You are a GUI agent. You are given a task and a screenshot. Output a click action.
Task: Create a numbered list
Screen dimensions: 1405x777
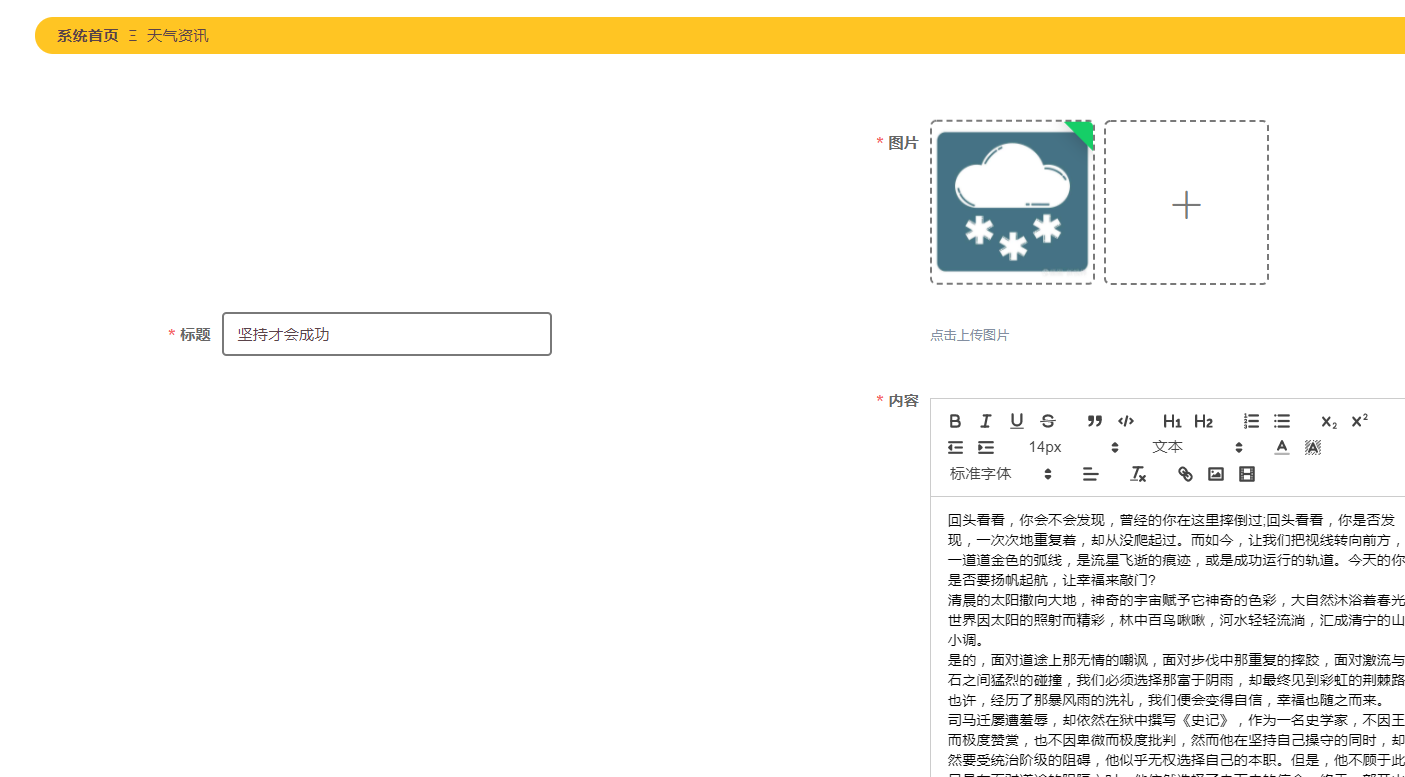click(1251, 421)
